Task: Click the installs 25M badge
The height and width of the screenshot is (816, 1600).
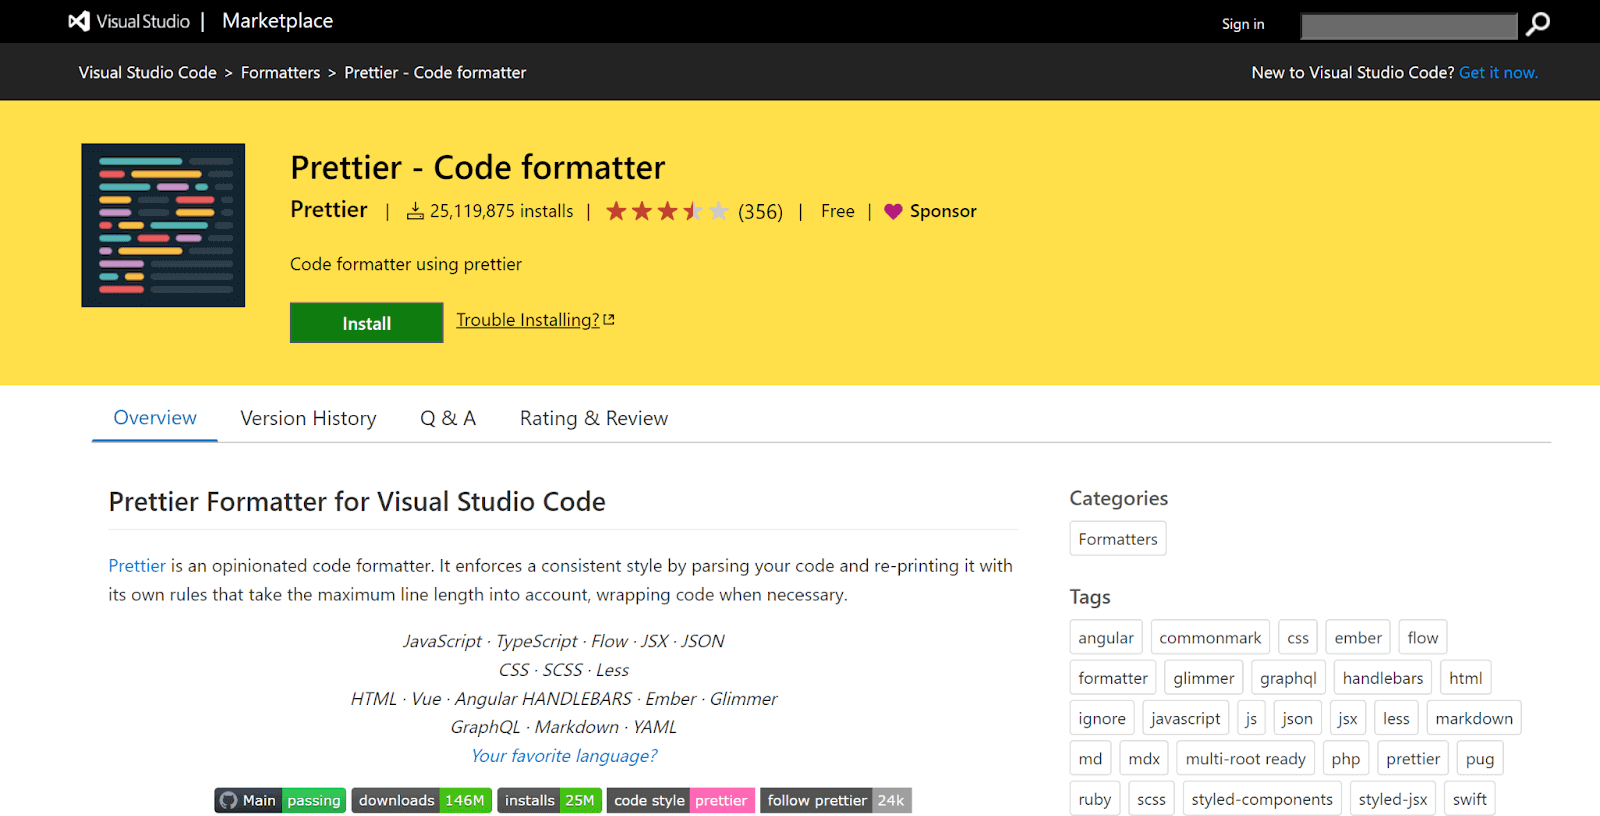Action: coord(549,800)
